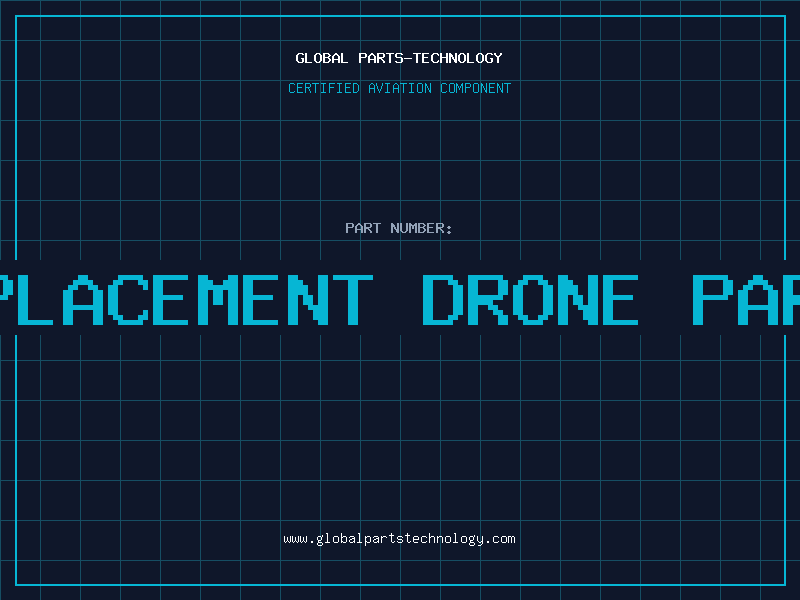Click the cut-off PAR text at right edge
800x600 pixels.
[746, 300]
